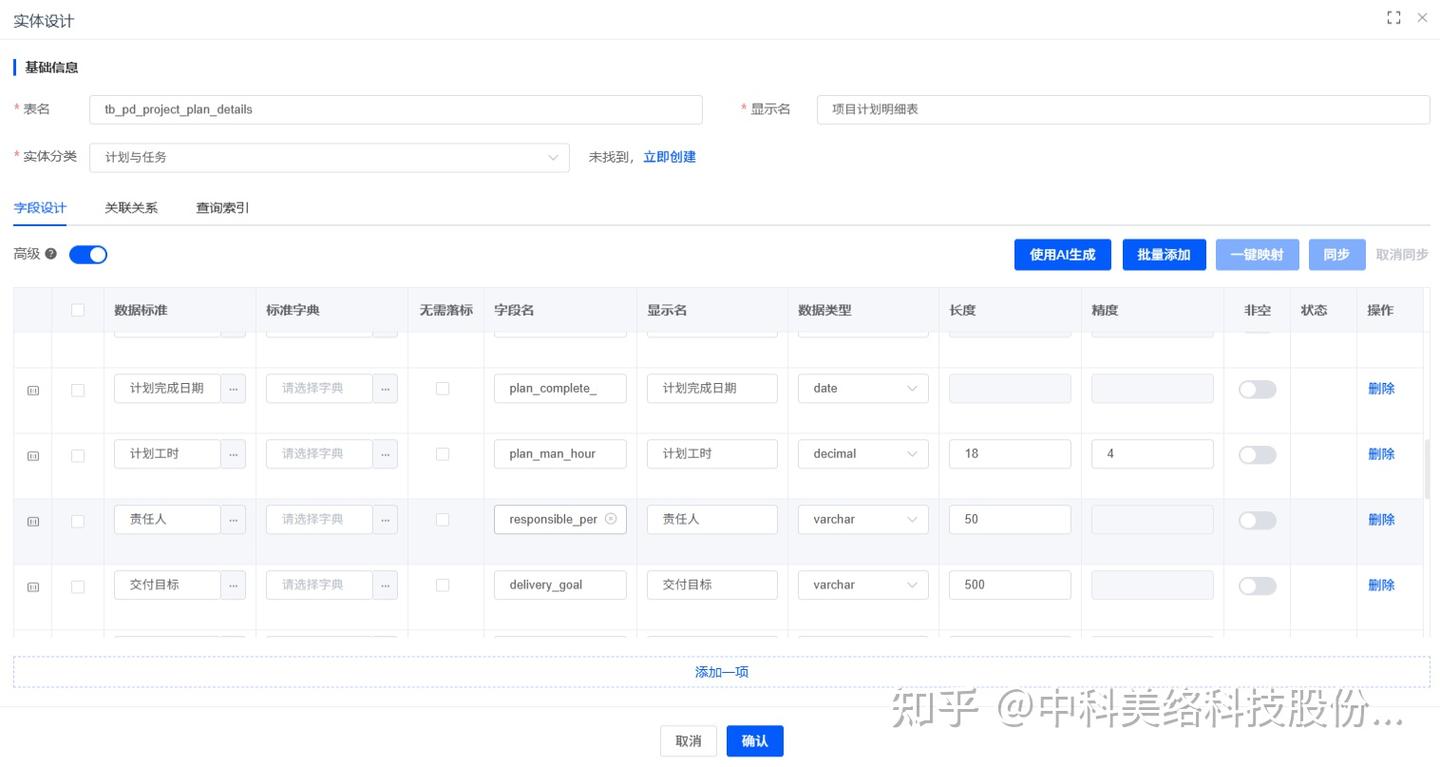This screenshot has height=767, width=1440.
Task: Toggle 非空 switch for 责任人 row
Action: pos(1257,520)
